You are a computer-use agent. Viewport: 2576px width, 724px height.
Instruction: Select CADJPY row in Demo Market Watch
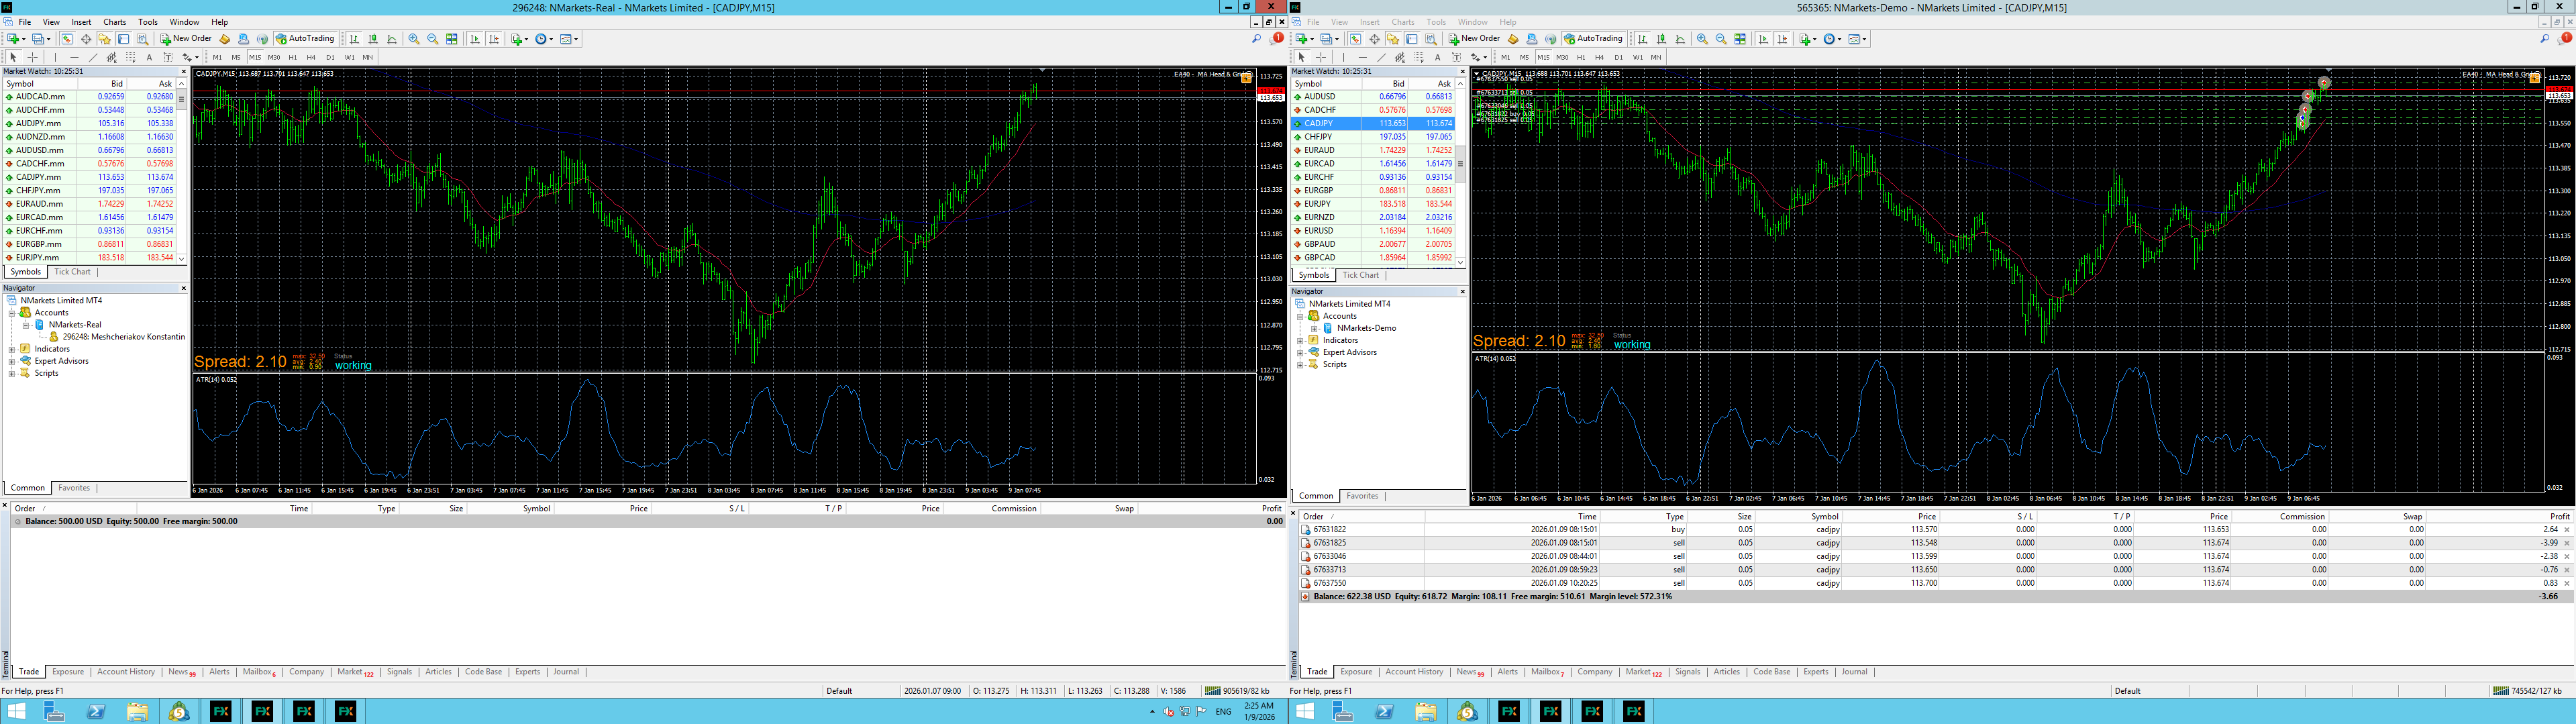tap(1373, 123)
